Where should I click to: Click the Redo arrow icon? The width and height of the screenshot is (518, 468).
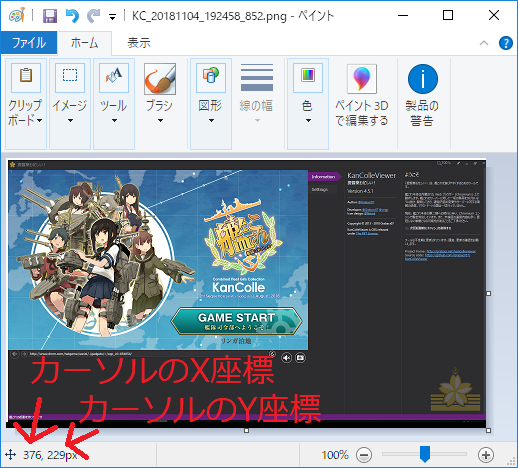pyautogui.click(x=94, y=16)
